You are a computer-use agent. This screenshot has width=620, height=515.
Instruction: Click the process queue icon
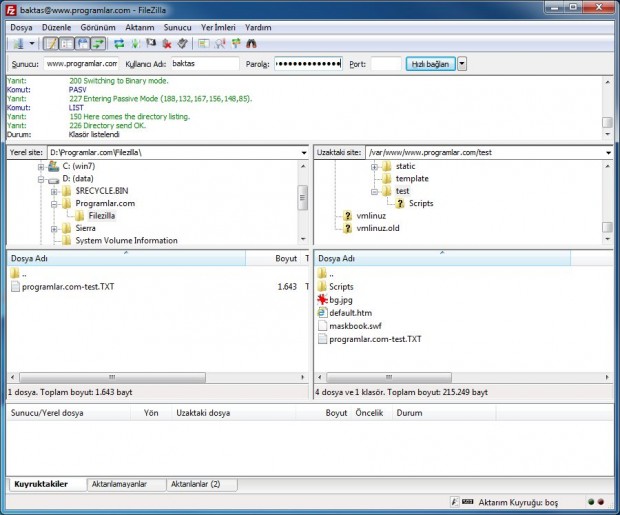click(x=135, y=44)
